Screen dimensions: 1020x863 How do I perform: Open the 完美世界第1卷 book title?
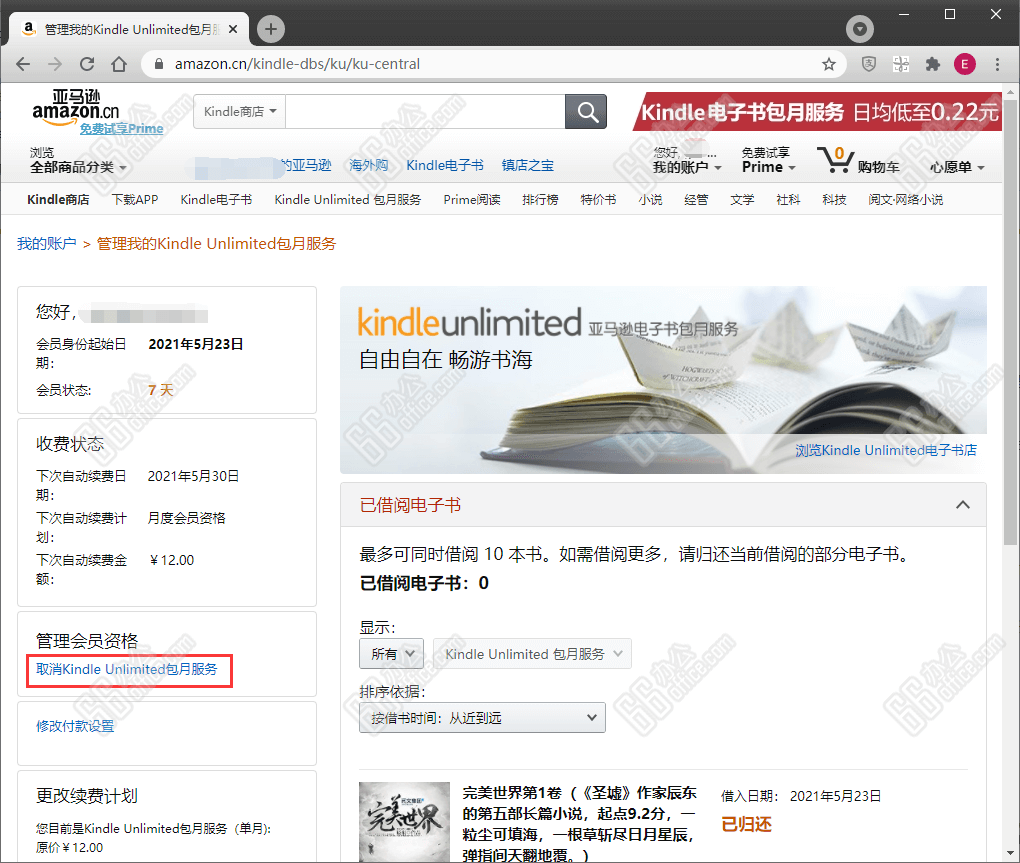tap(579, 824)
